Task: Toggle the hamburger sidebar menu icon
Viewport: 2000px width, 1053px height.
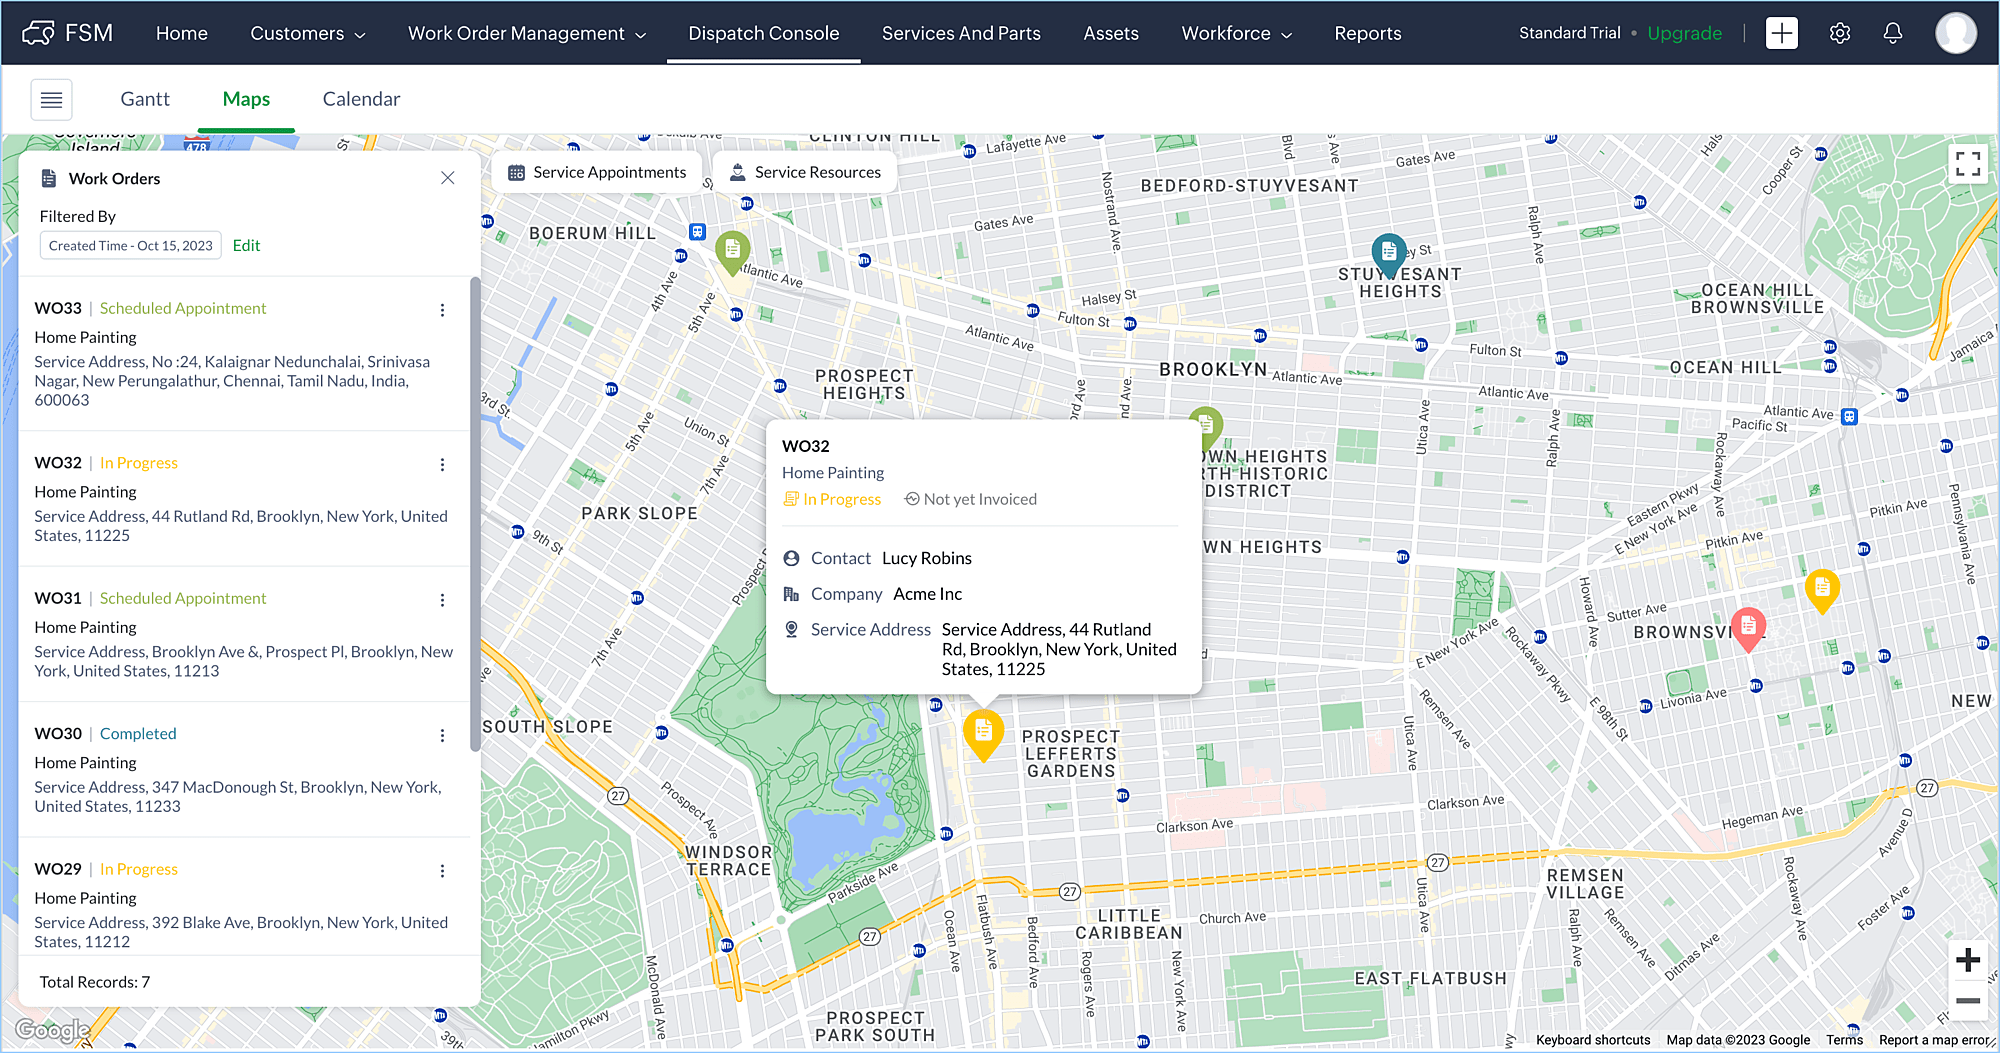Action: tap(52, 99)
